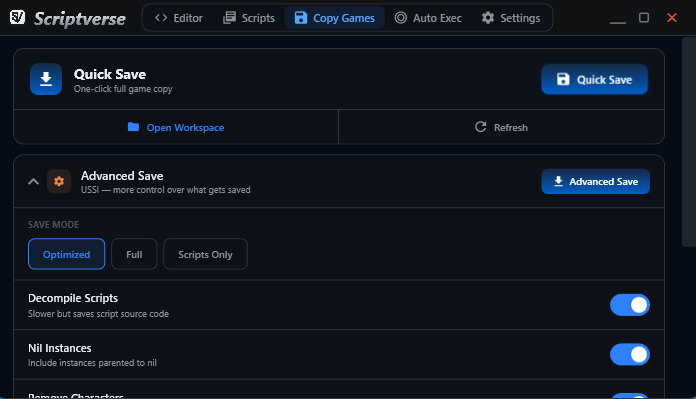Click 'Slower but saves script source code'
Screen dimensions: 696x399
[x=98, y=314]
